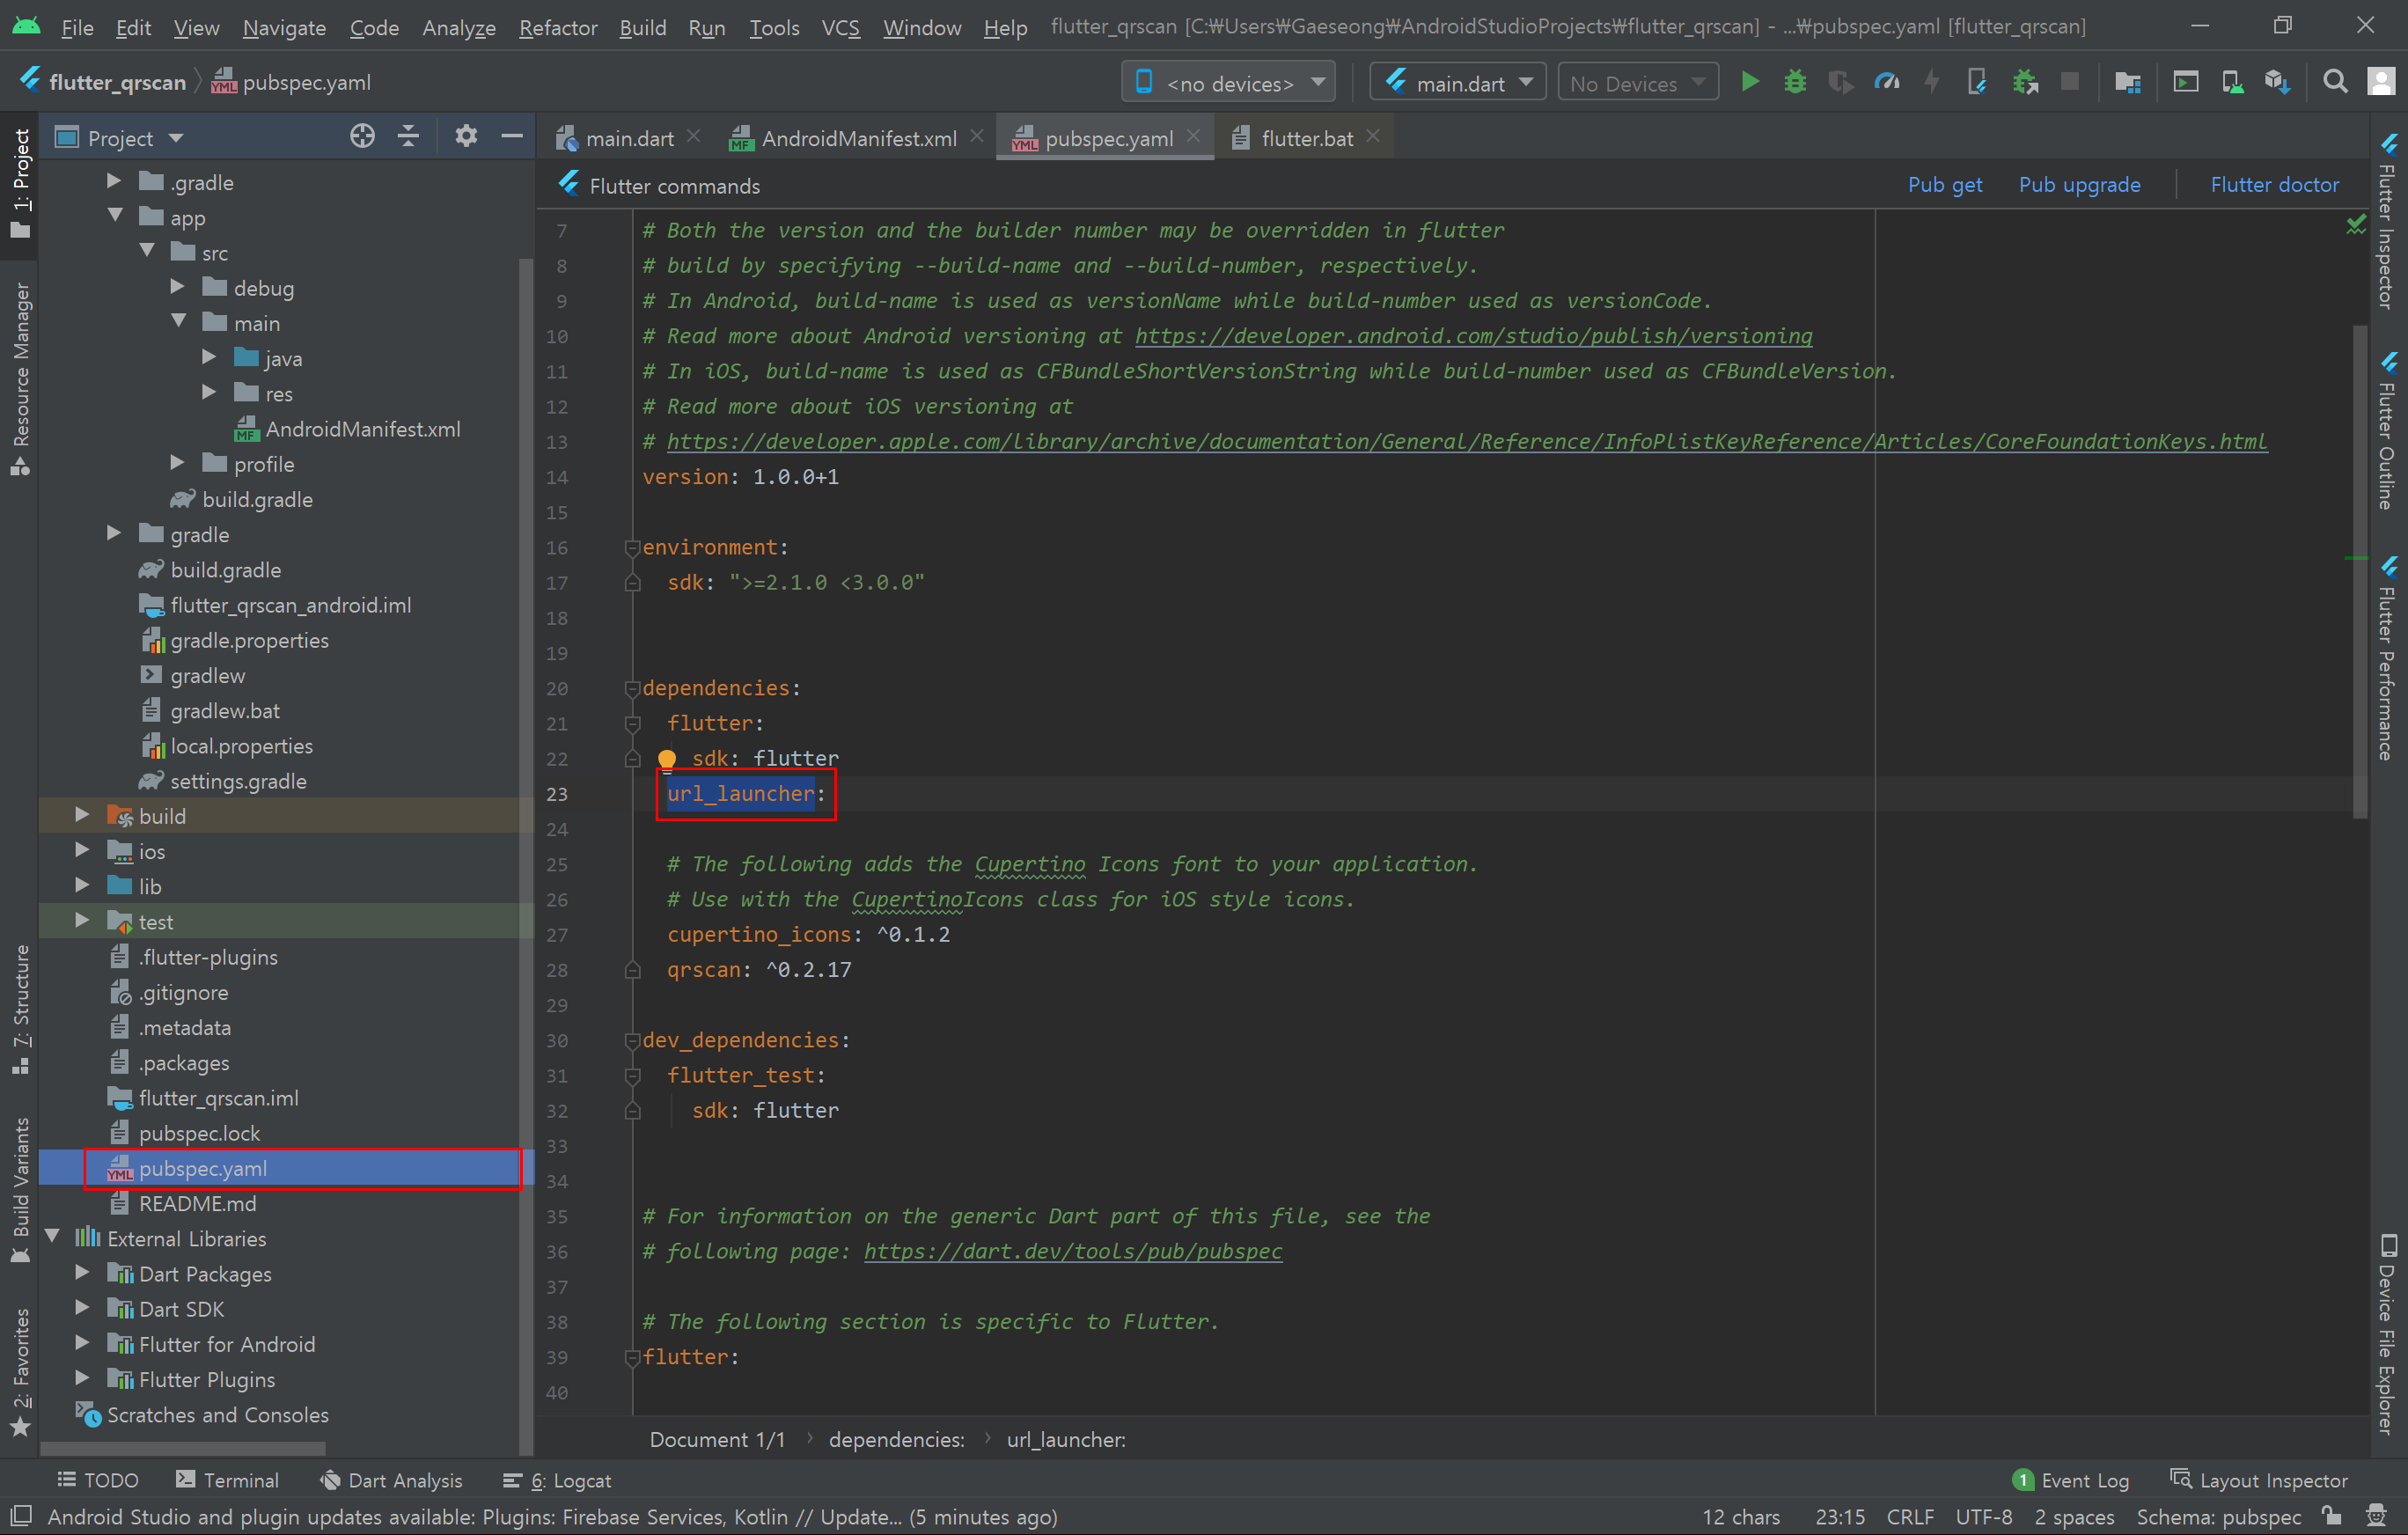
Task: Click the Debug bug icon
Action: (x=1795, y=82)
